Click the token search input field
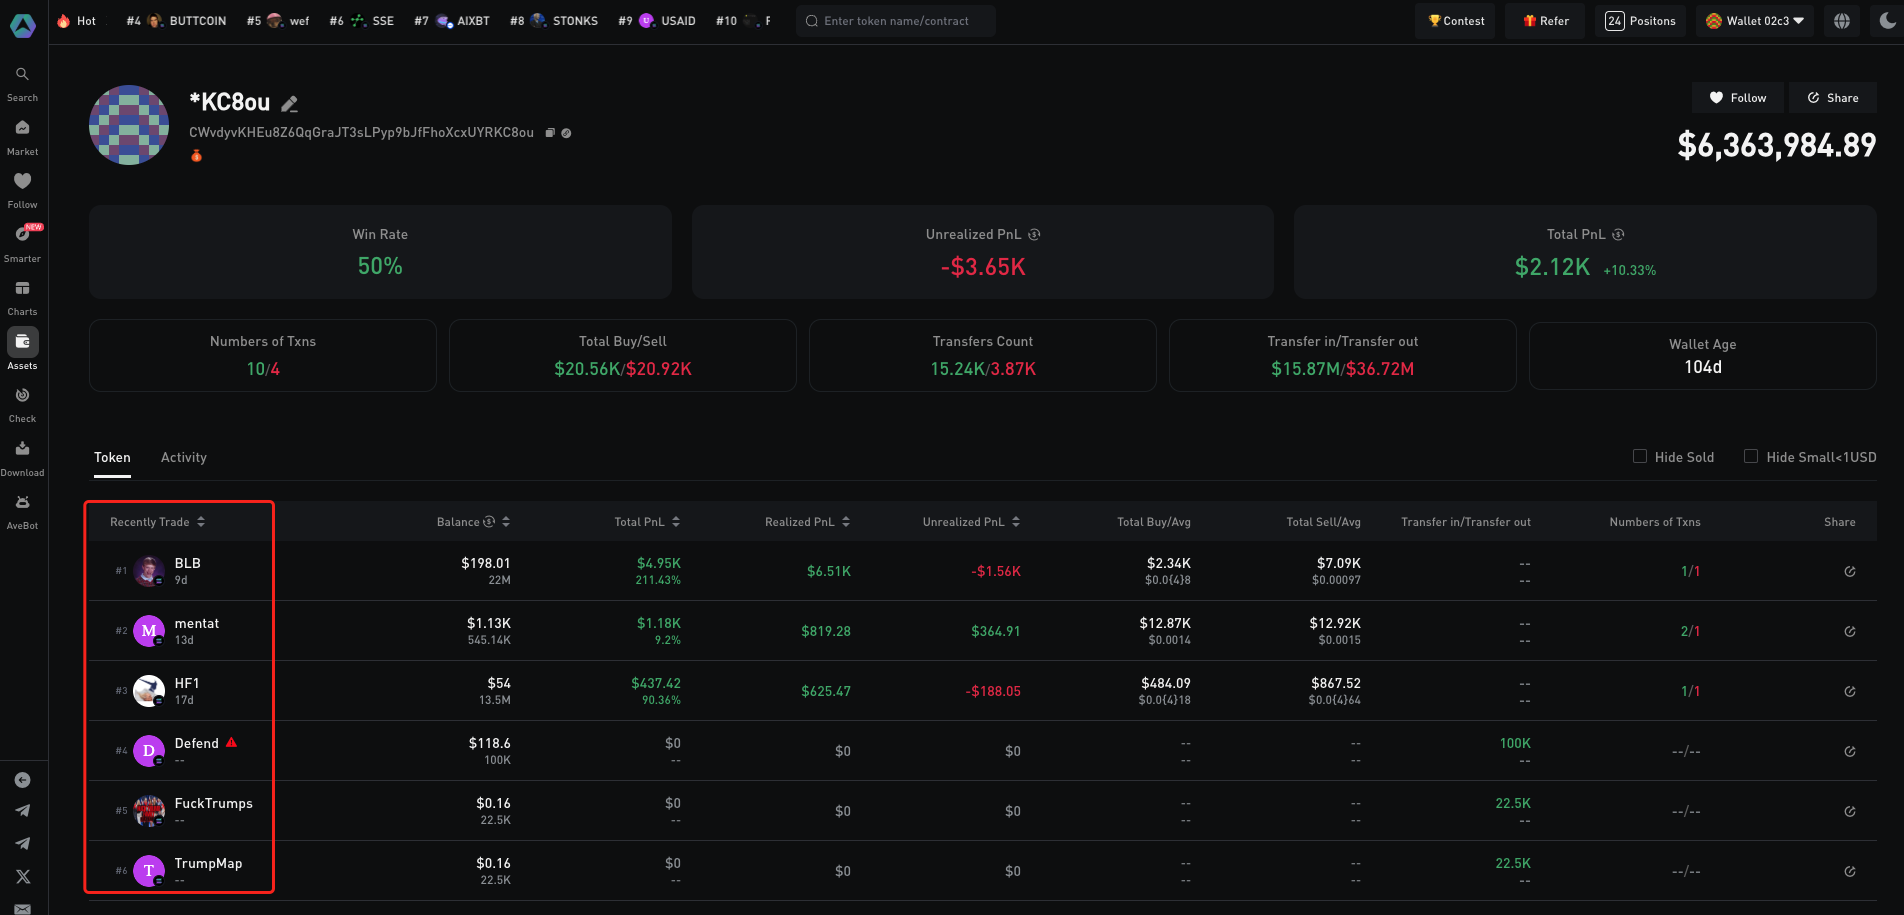 896,21
